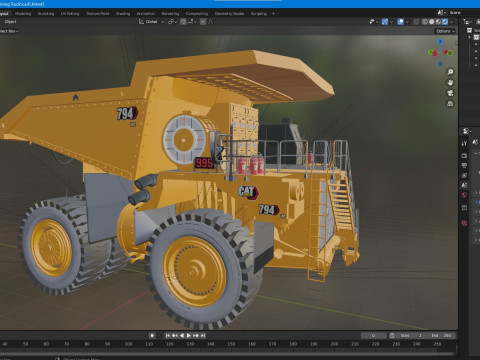Open the outliner editor type dropdown
This screenshot has height=360, width=480.
(x=467, y=22)
